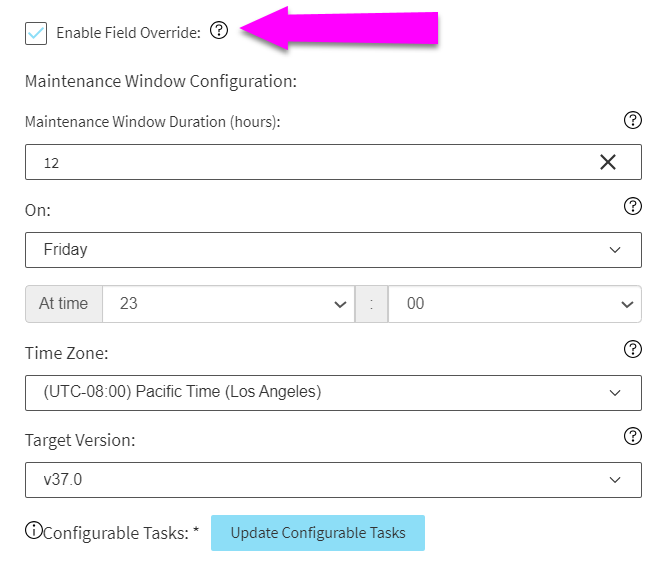
Task: Open help icon for Time Zone
Action: [x=633, y=349]
